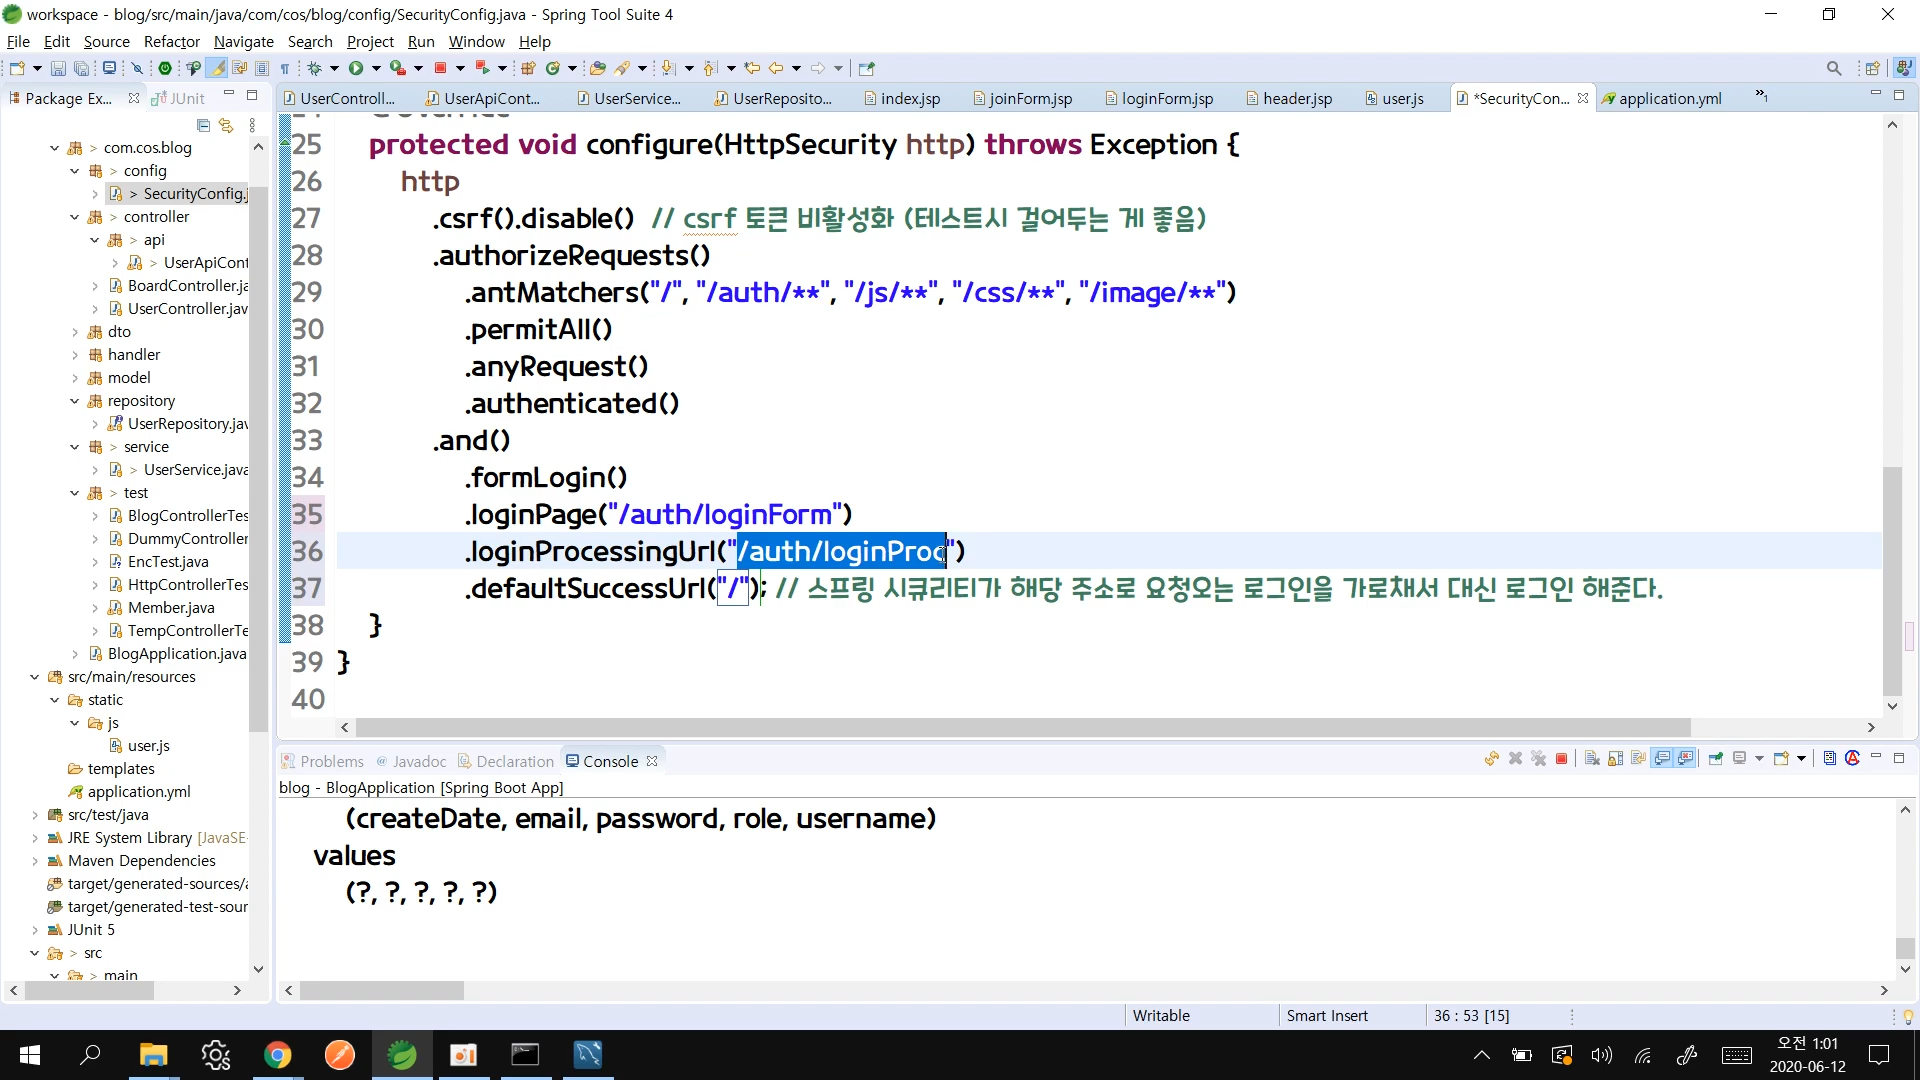1920x1080 pixels.
Task: Open the Run button dropdown arrow
Action: click(x=376, y=68)
